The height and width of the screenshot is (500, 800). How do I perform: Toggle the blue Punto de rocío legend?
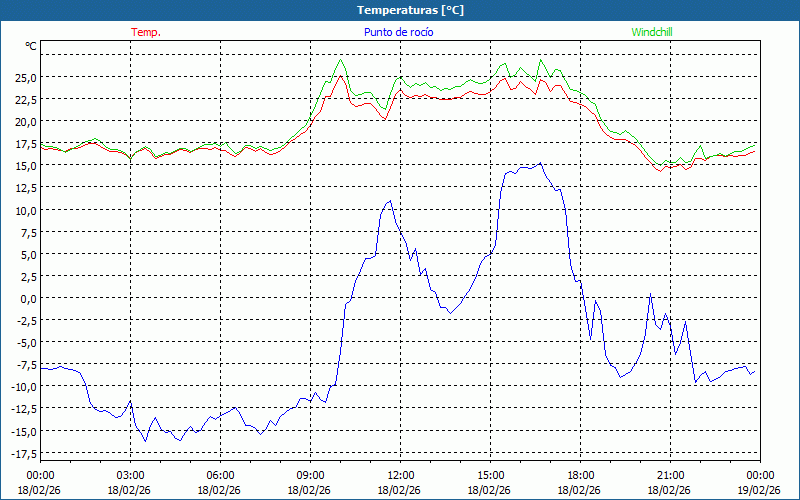click(x=399, y=32)
